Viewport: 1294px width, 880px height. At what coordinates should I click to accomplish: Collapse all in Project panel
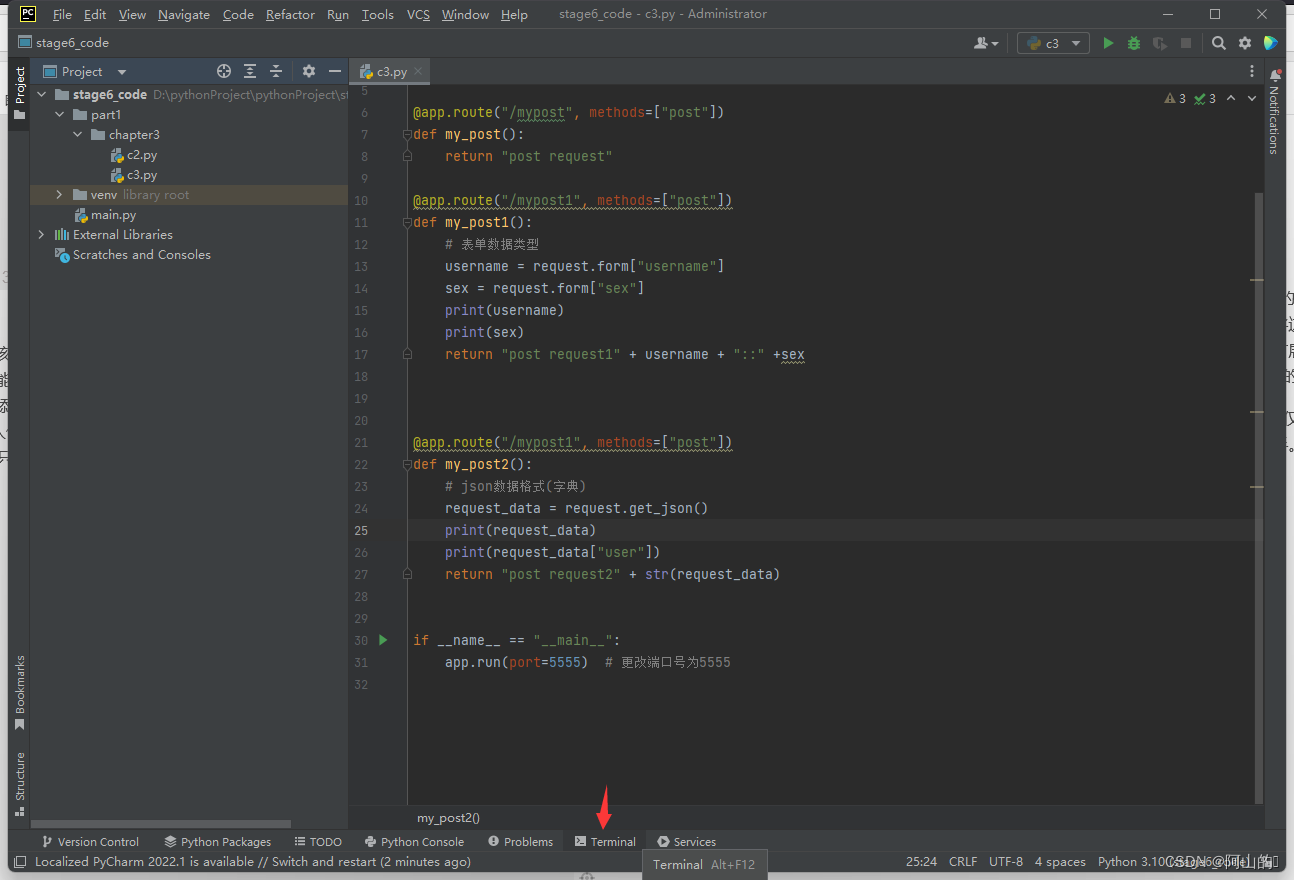276,71
